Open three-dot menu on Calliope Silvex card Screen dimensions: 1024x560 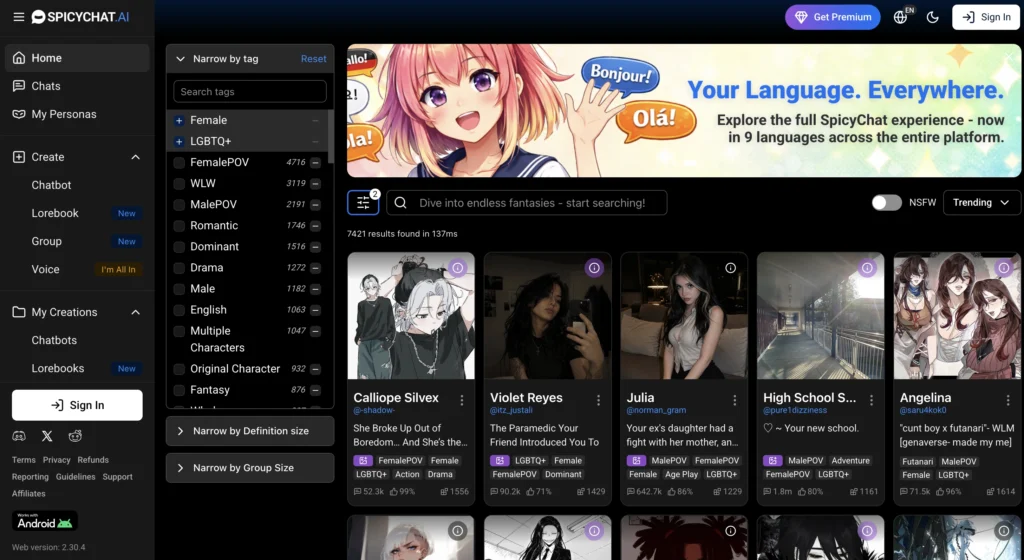[x=462, y=400]
